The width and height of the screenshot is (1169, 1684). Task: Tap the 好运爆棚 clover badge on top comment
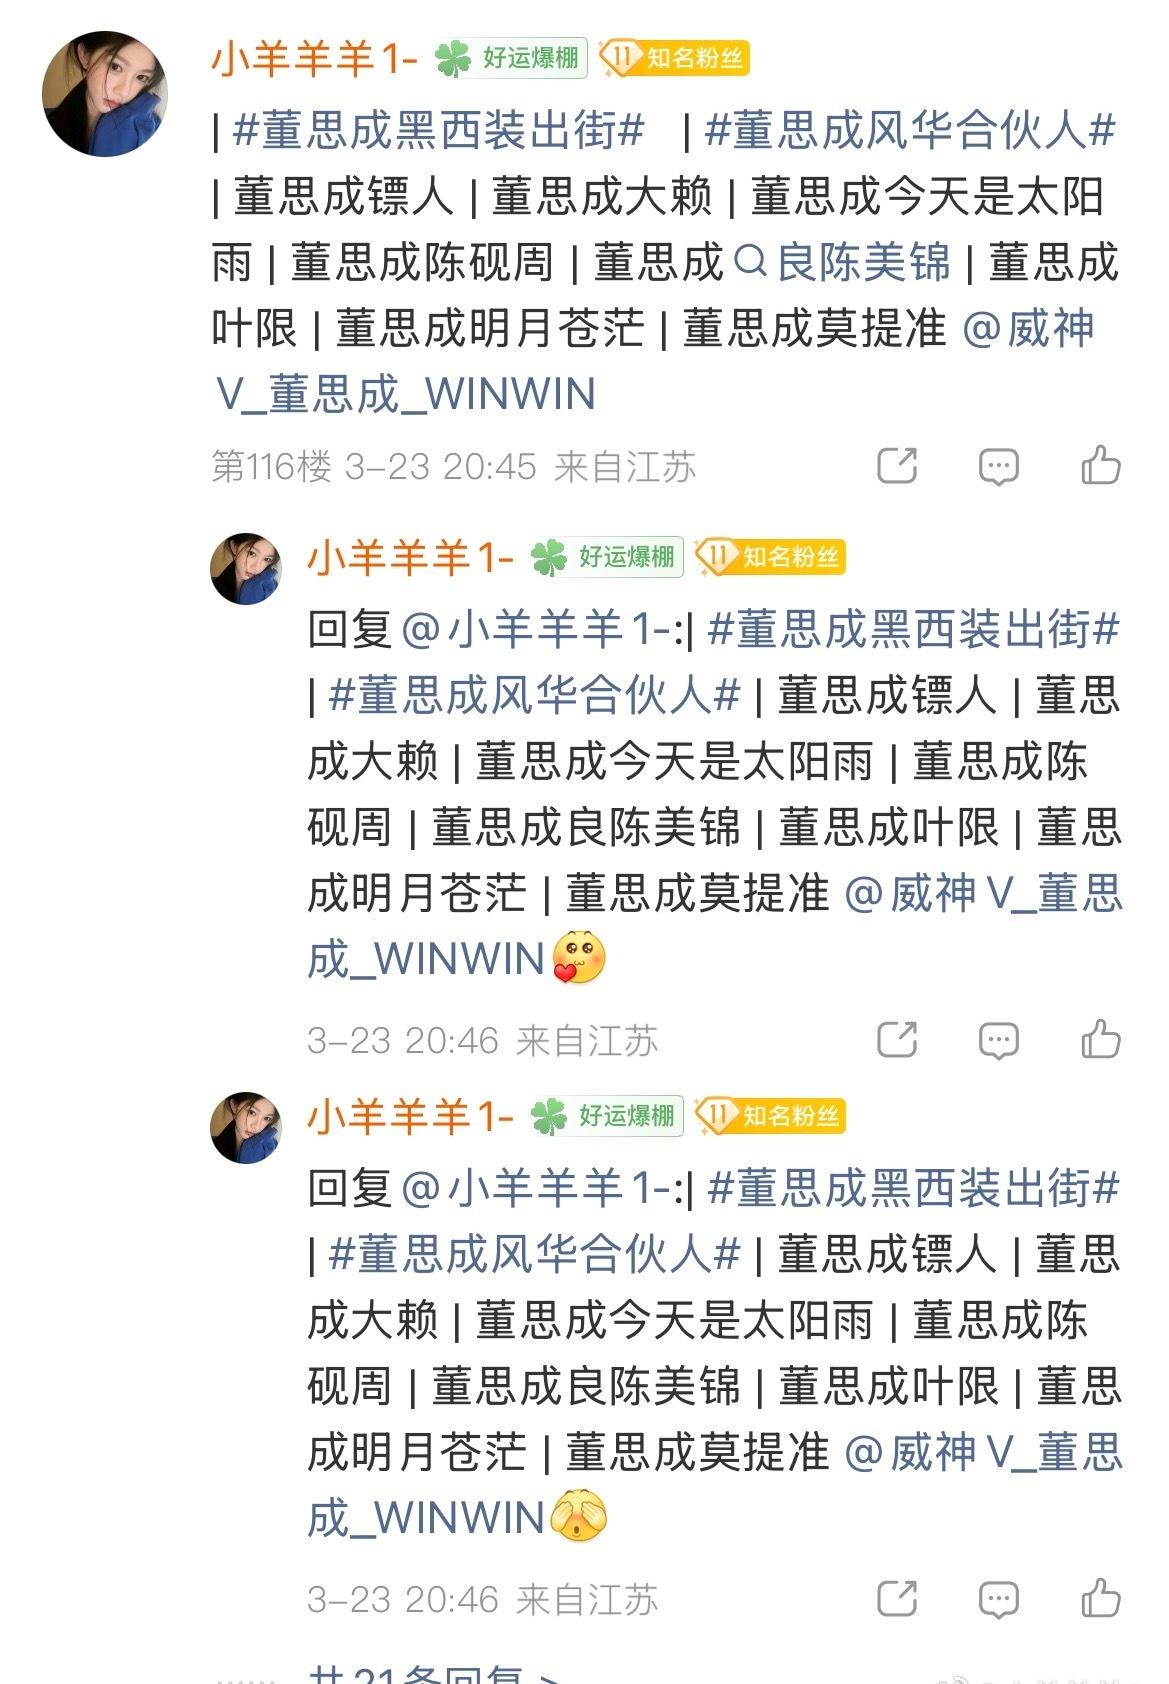coord(510,58)
